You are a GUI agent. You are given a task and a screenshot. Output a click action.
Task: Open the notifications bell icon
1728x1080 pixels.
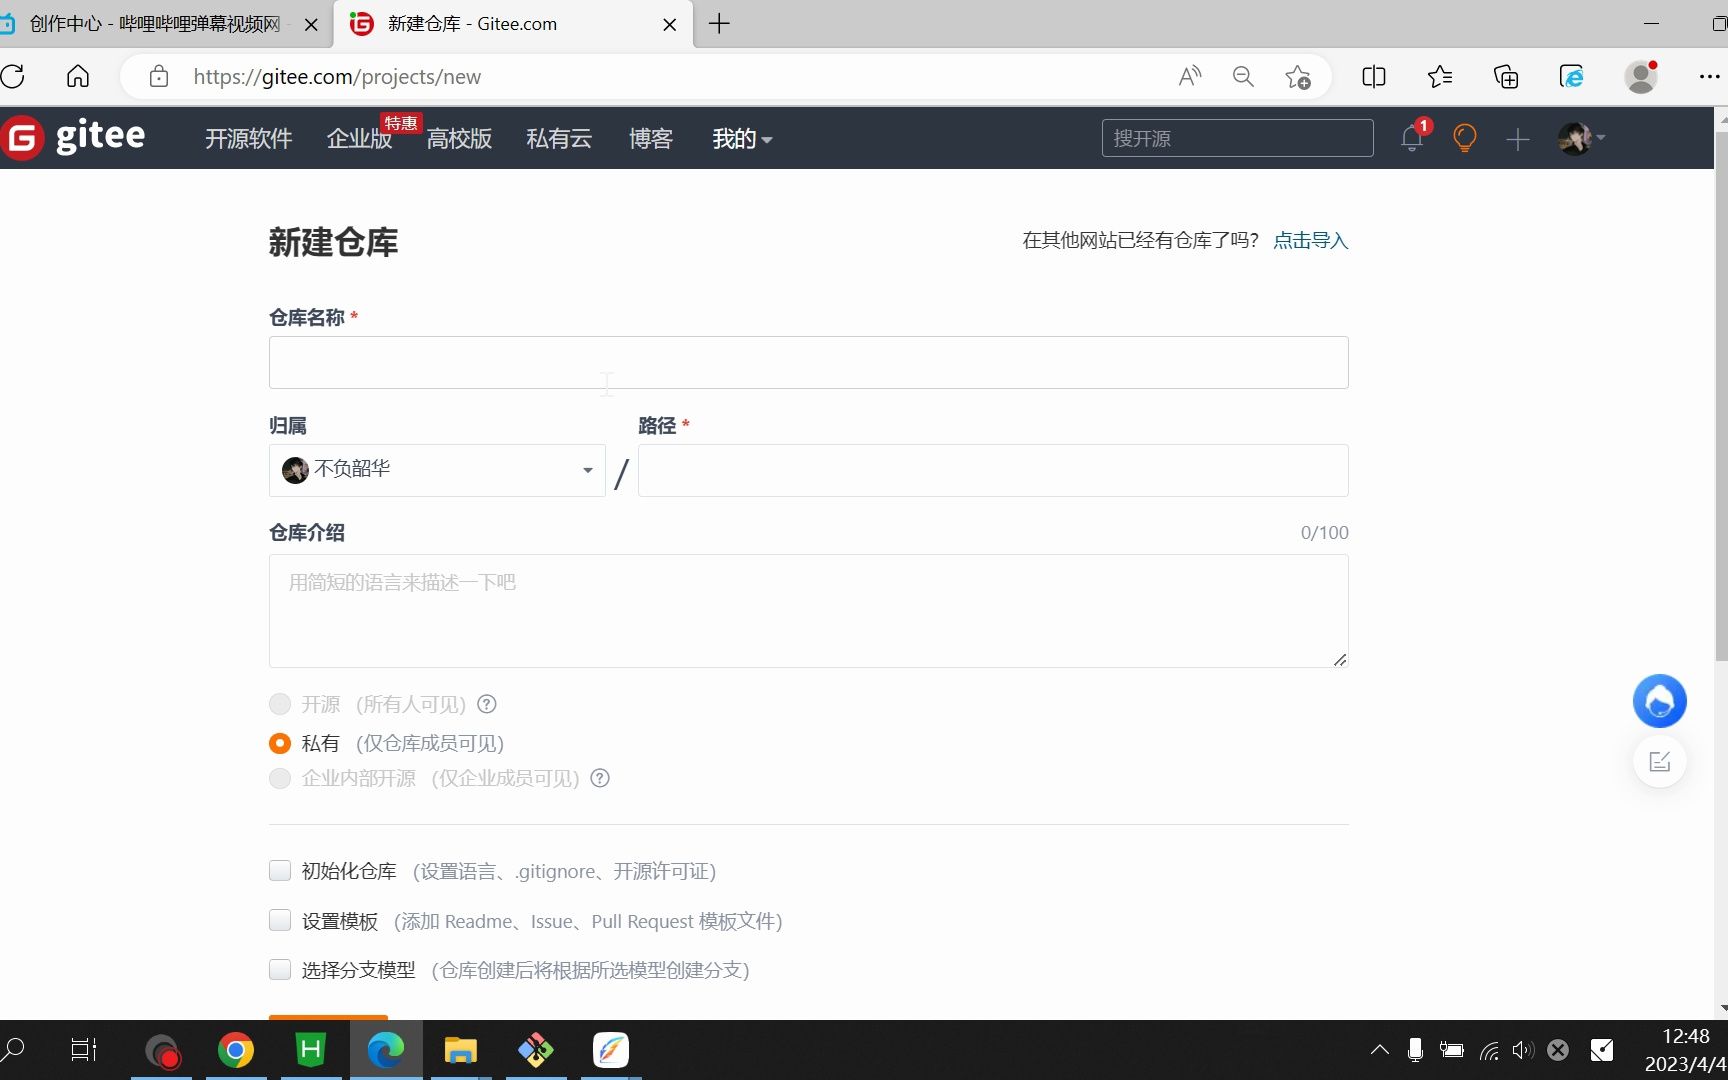[x=1412, y=138]
